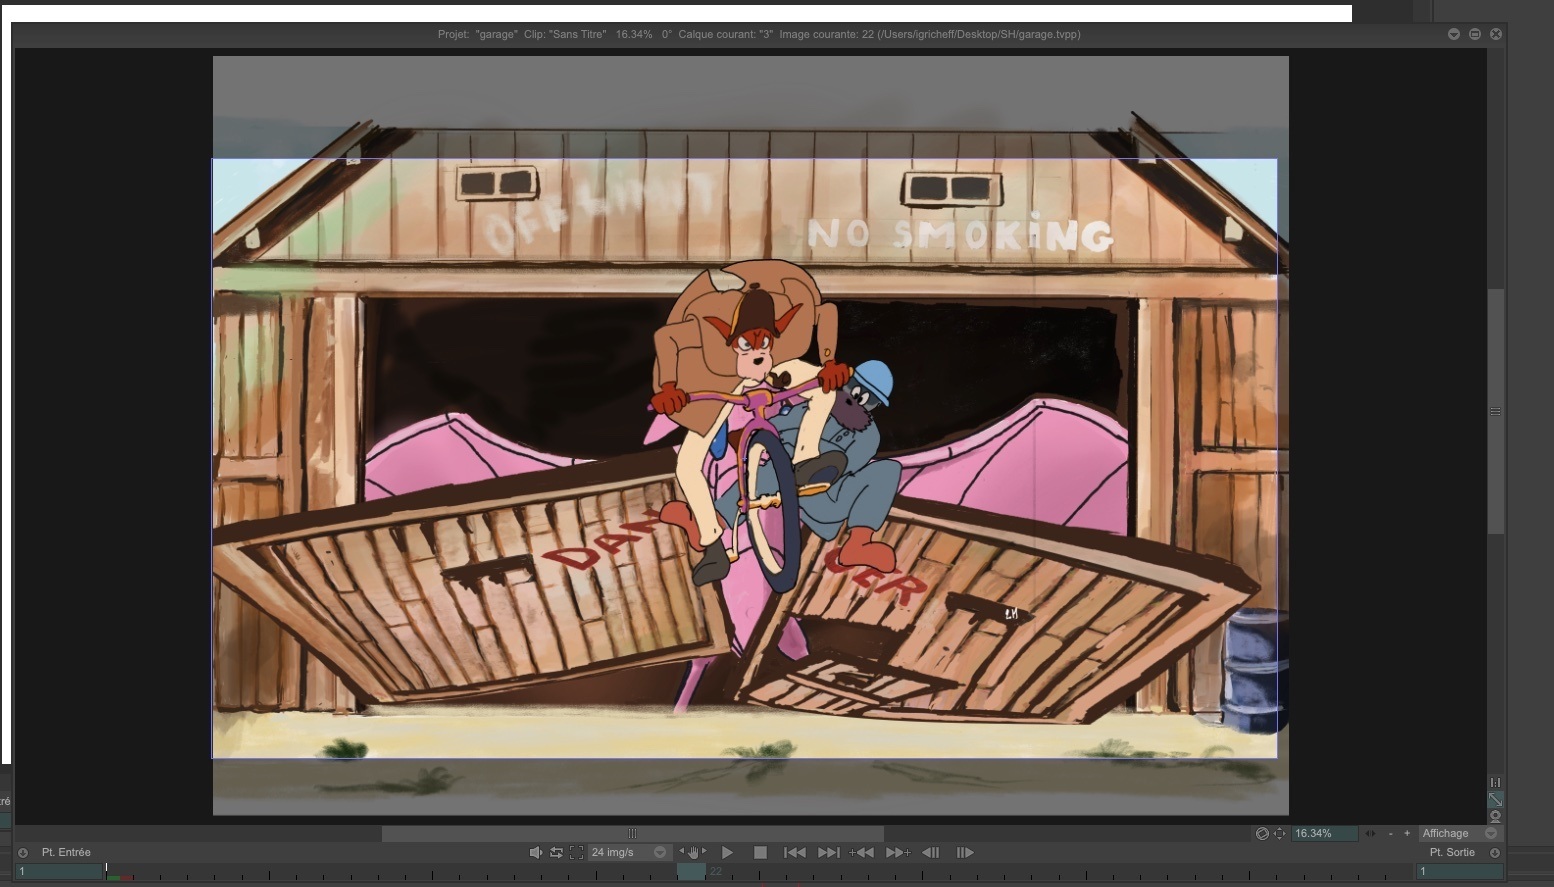Stop the playback
The image size is (1554, 887).
(x=760, y=853)
